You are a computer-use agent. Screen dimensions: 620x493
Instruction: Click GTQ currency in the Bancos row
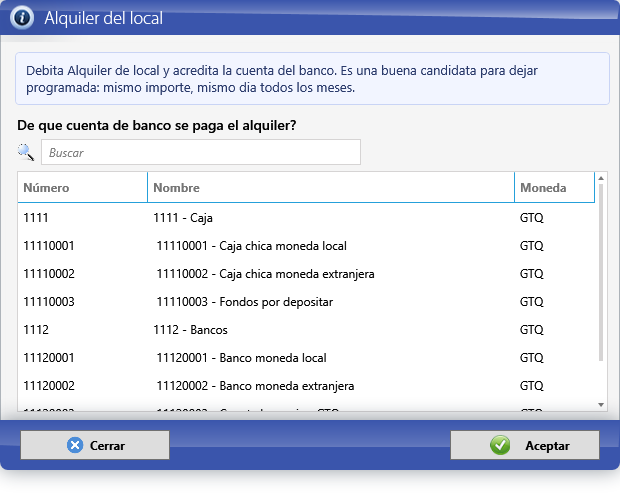532,330
